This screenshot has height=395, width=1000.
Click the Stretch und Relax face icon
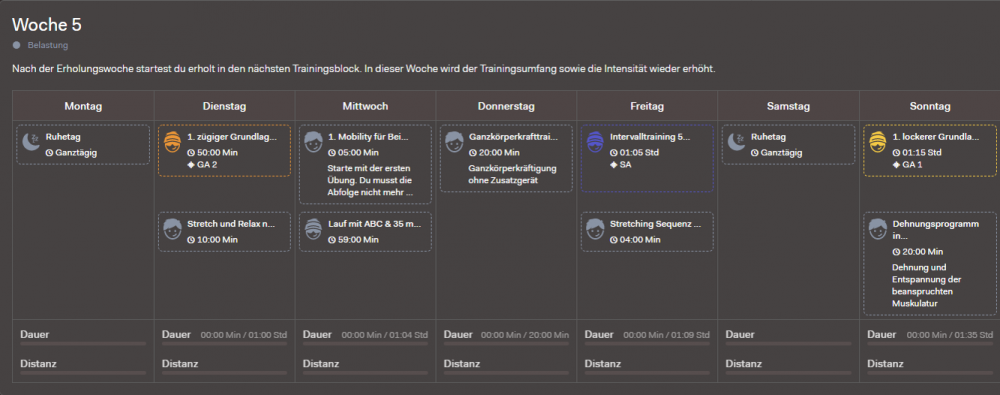tap(172, 229)
